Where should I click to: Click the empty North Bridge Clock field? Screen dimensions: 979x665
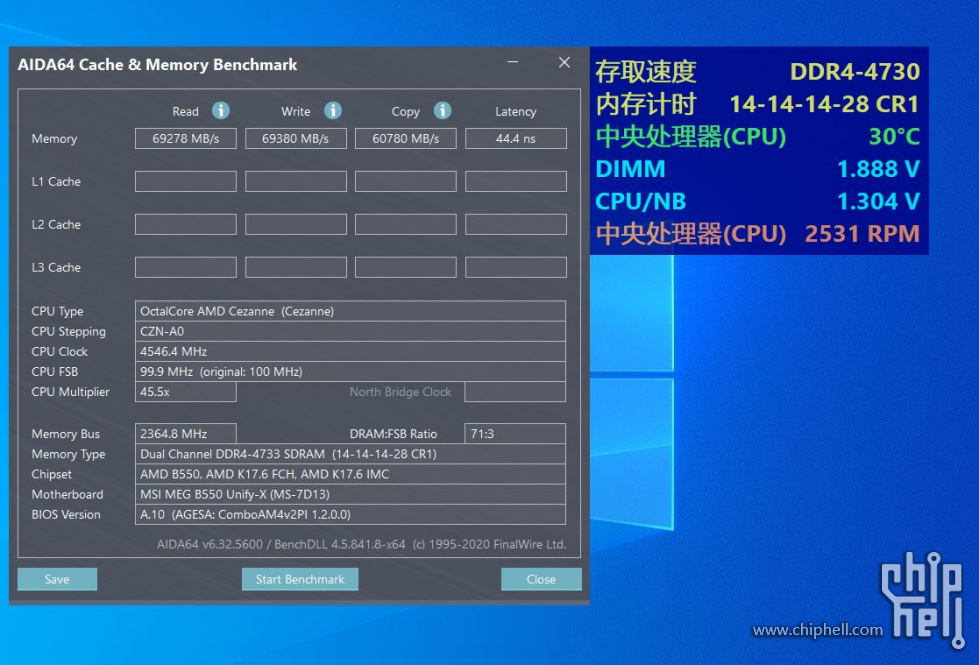click(x=515, y=392)
